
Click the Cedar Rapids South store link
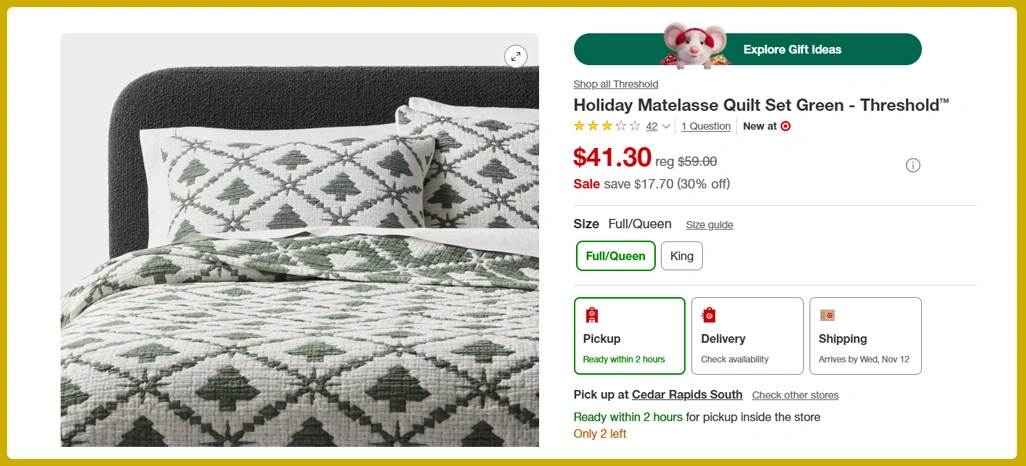pos(687,395)
